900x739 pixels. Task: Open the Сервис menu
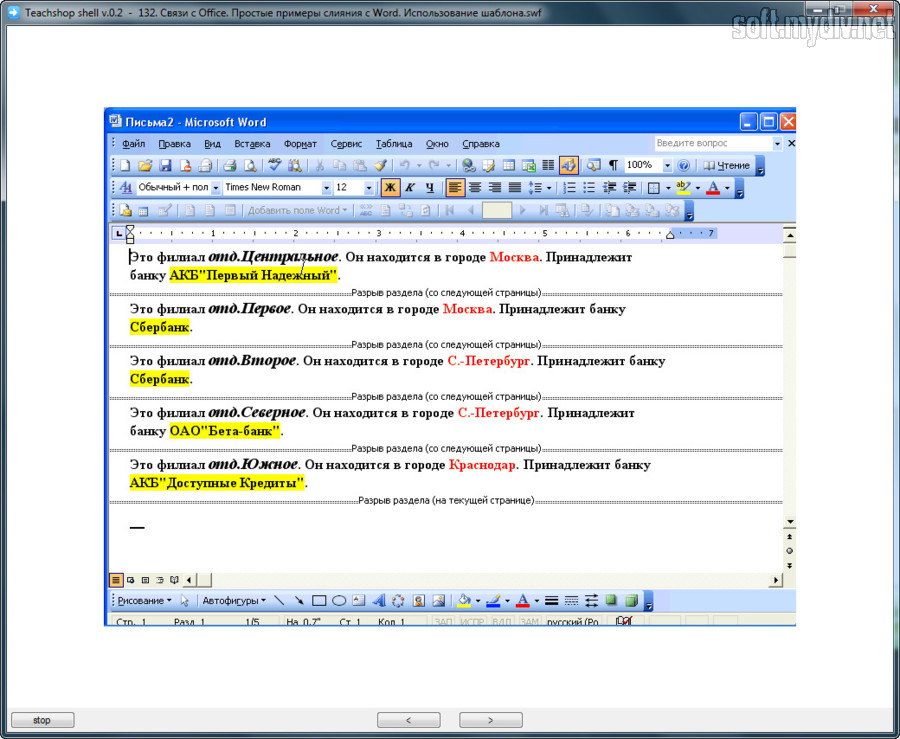pos(346,144)
